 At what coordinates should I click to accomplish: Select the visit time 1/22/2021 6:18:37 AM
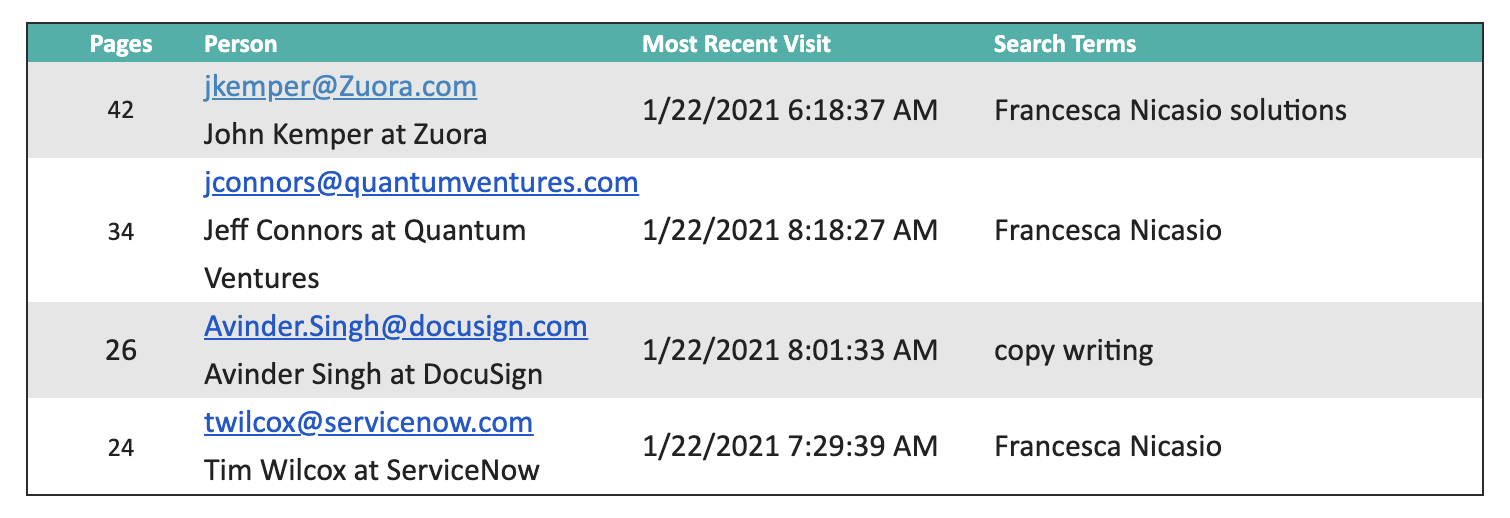click(790, 111)
